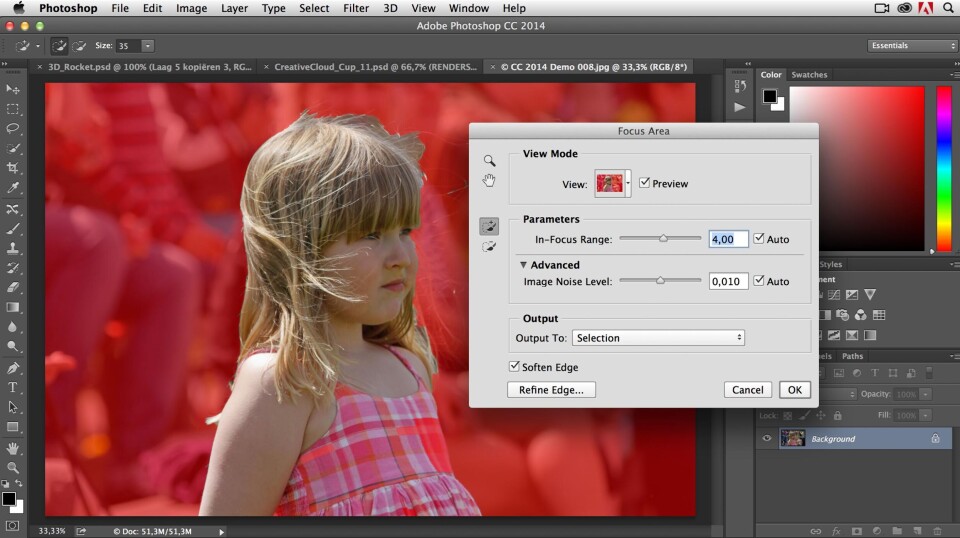This screenshot has height=538, width=960.
Task: Click the Apple menu
Action: coord(19,8)
